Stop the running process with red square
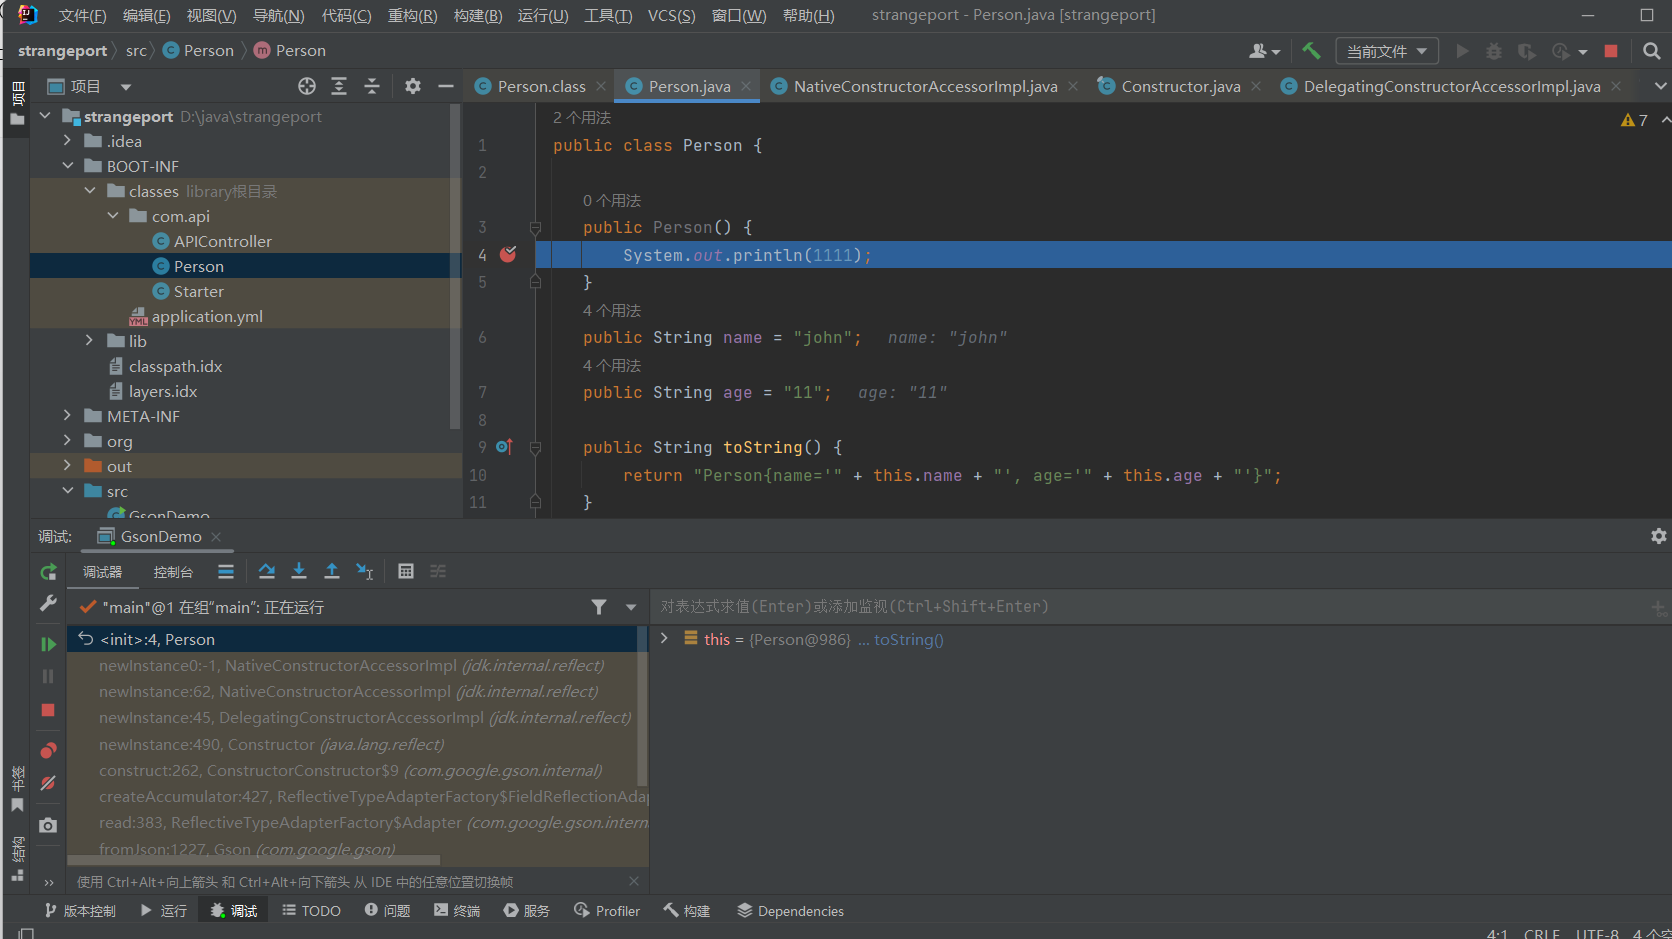 pos(1611,51)
